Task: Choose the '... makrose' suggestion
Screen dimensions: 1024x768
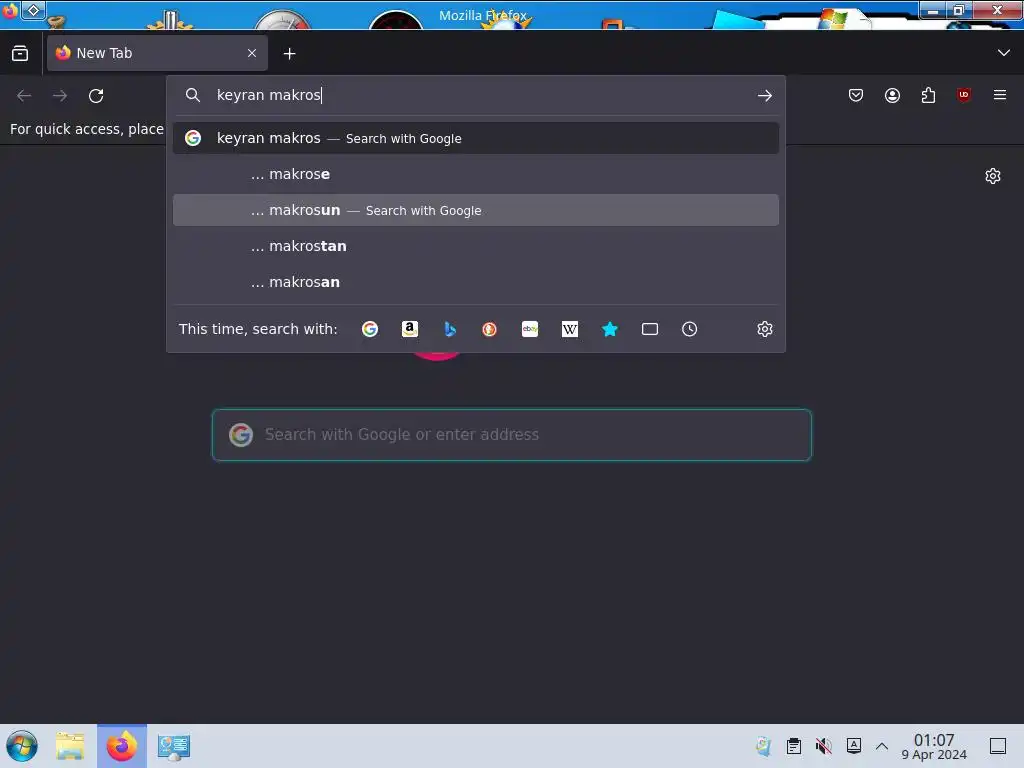Action: point(475,174)
